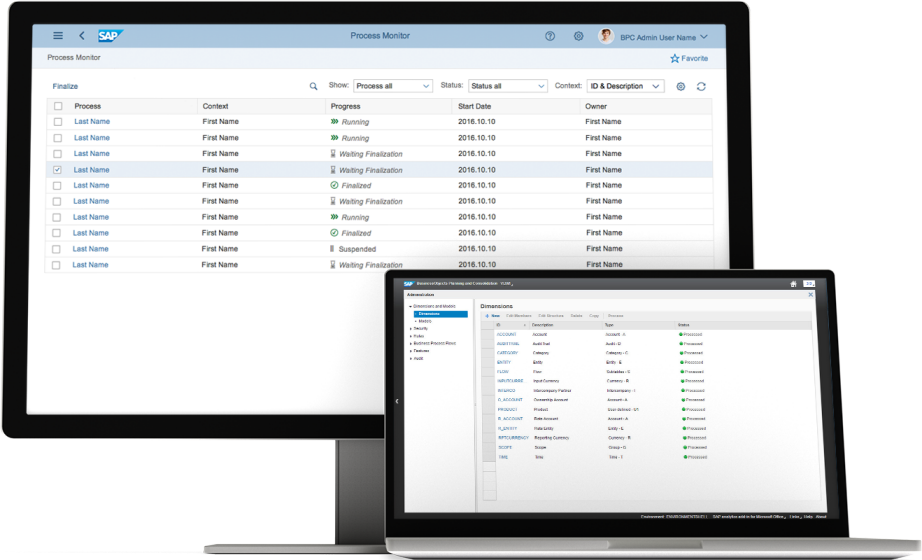Open the Show 'Process all' dropdown

[x=392, y=87]
